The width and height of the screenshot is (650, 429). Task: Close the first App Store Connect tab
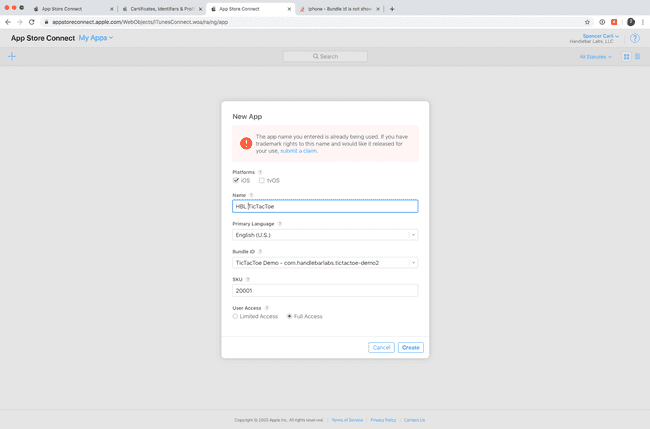(x=112, y=9)
